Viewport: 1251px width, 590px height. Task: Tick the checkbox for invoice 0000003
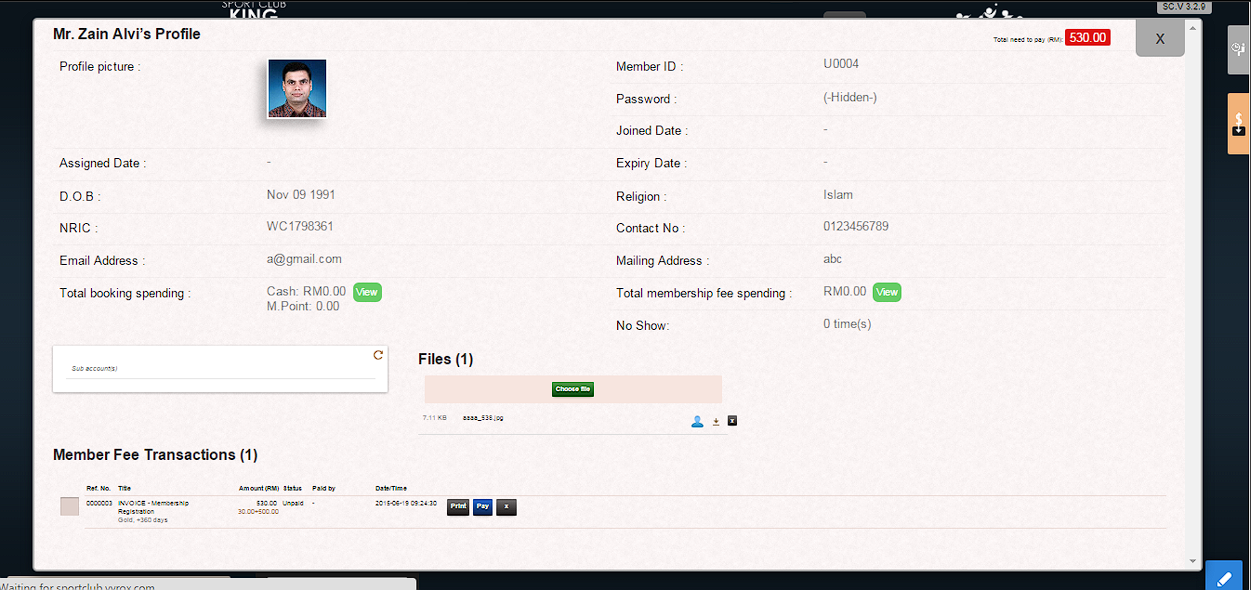(x=69, y=507)
